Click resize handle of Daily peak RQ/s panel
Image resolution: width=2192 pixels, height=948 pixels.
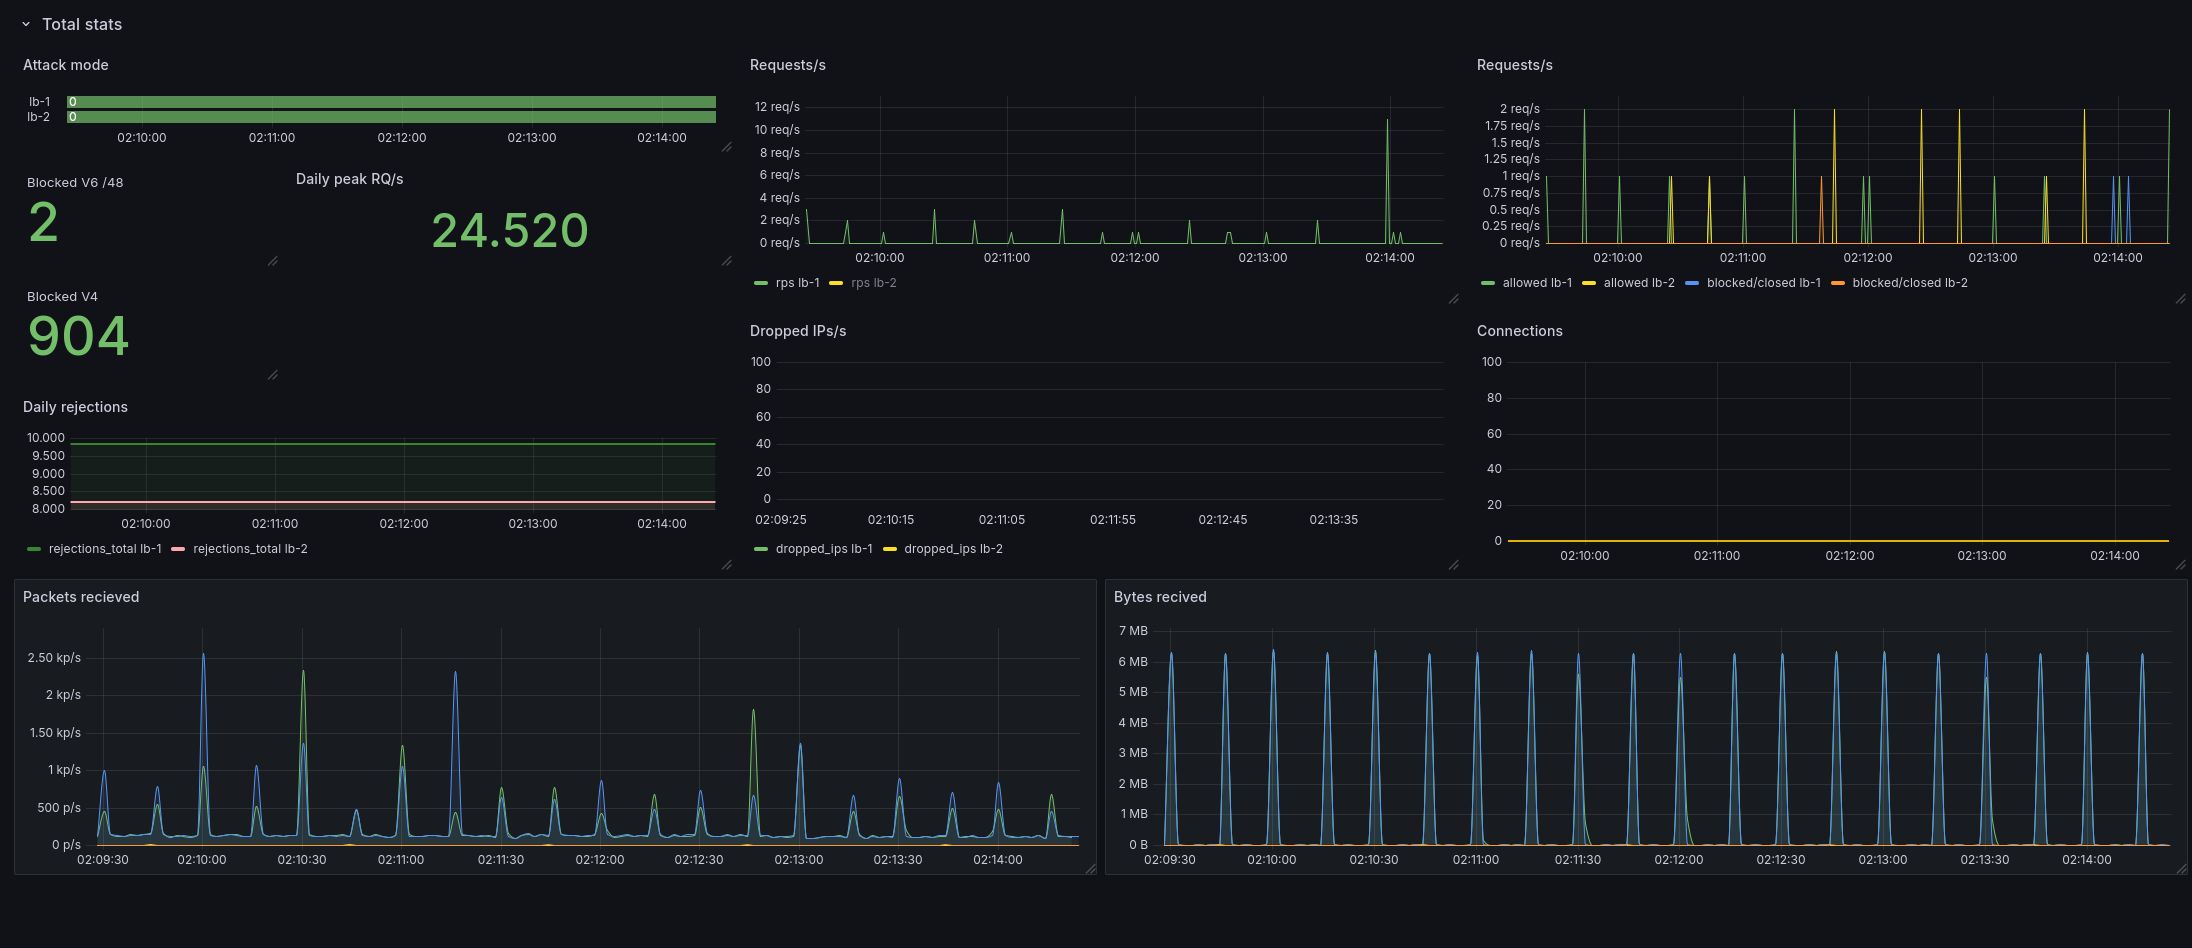pyautogui.click(x=727, y=261)
